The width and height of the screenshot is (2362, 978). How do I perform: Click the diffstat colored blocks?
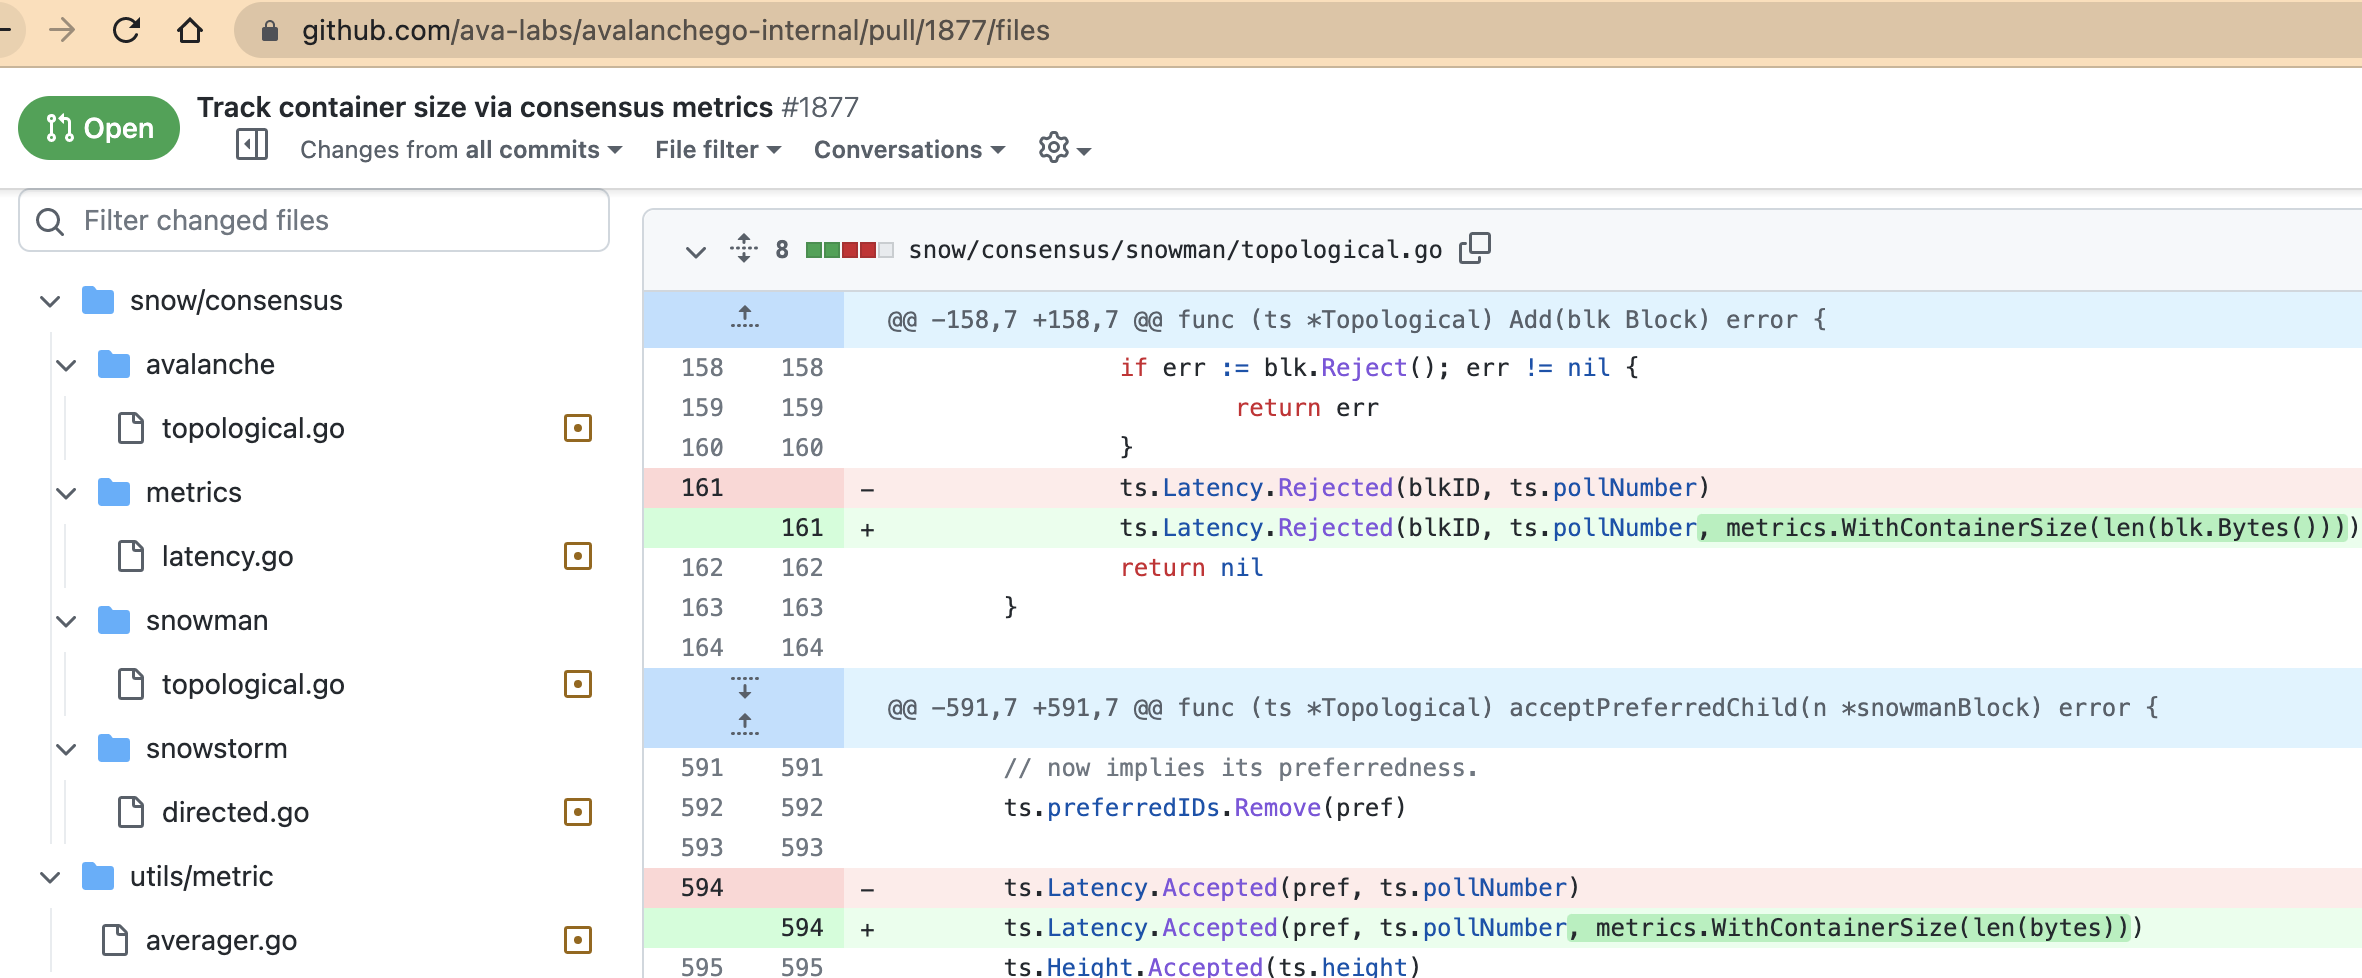pyautogui.click(x=848, y=250)
